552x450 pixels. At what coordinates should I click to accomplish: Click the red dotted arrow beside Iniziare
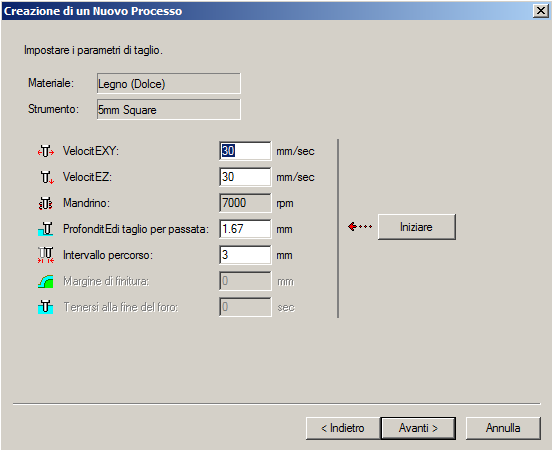(360, 226)
